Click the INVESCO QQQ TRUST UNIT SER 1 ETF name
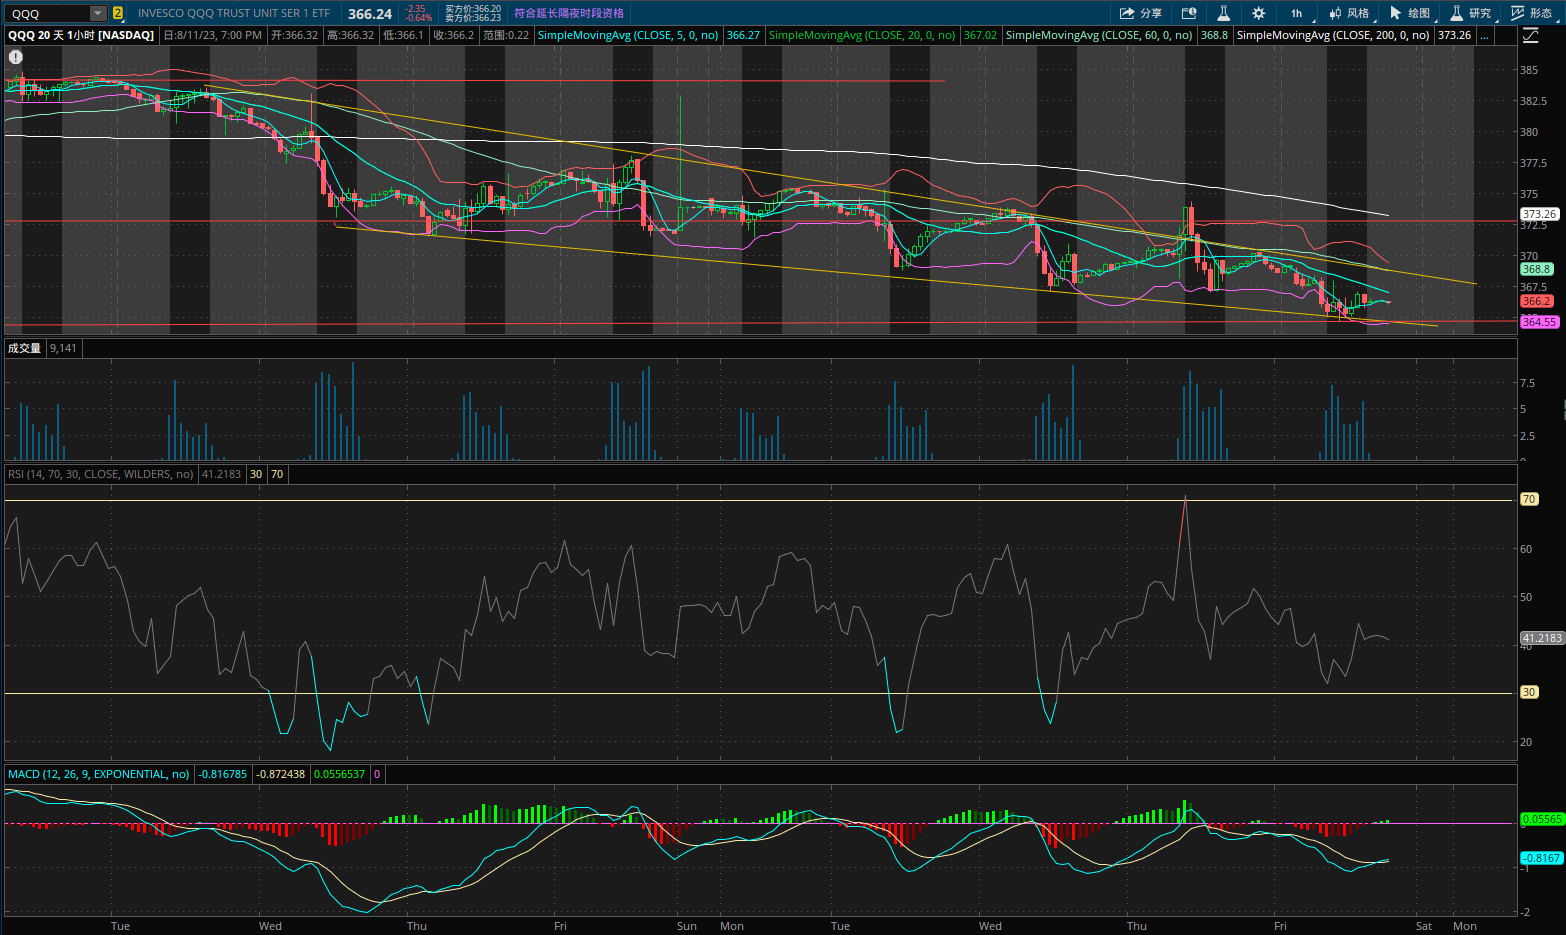 pyautogui.click(x=234, y=13)
